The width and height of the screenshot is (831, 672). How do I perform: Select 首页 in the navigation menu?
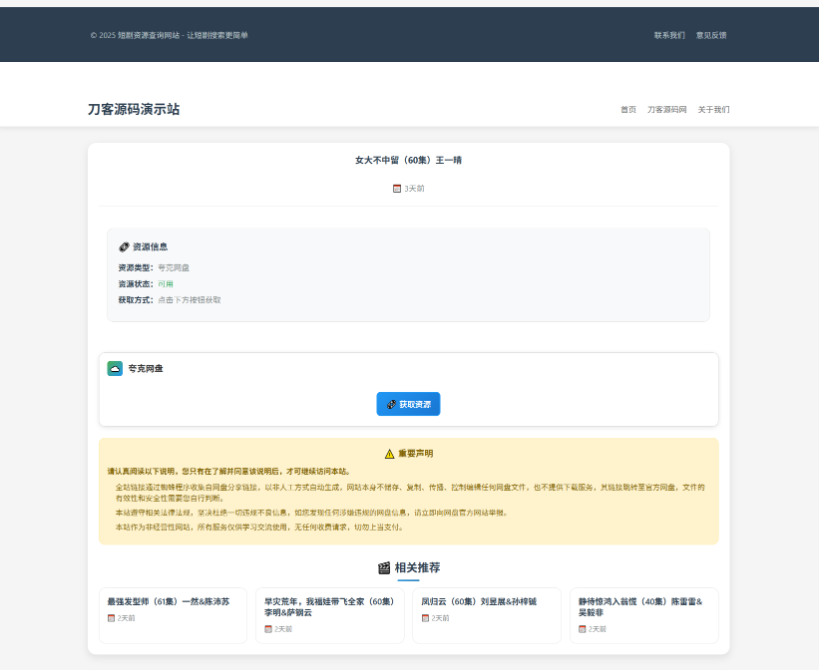(628, 110)
